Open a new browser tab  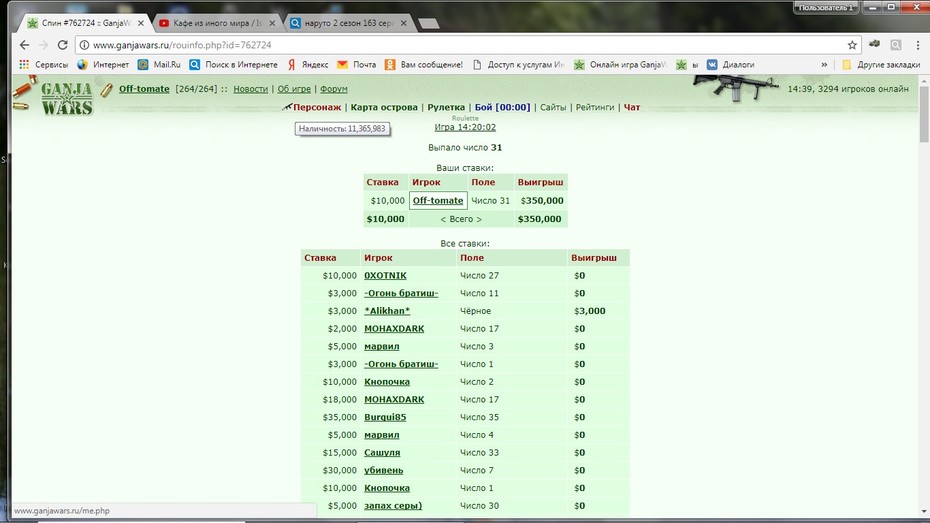point(428,24)
